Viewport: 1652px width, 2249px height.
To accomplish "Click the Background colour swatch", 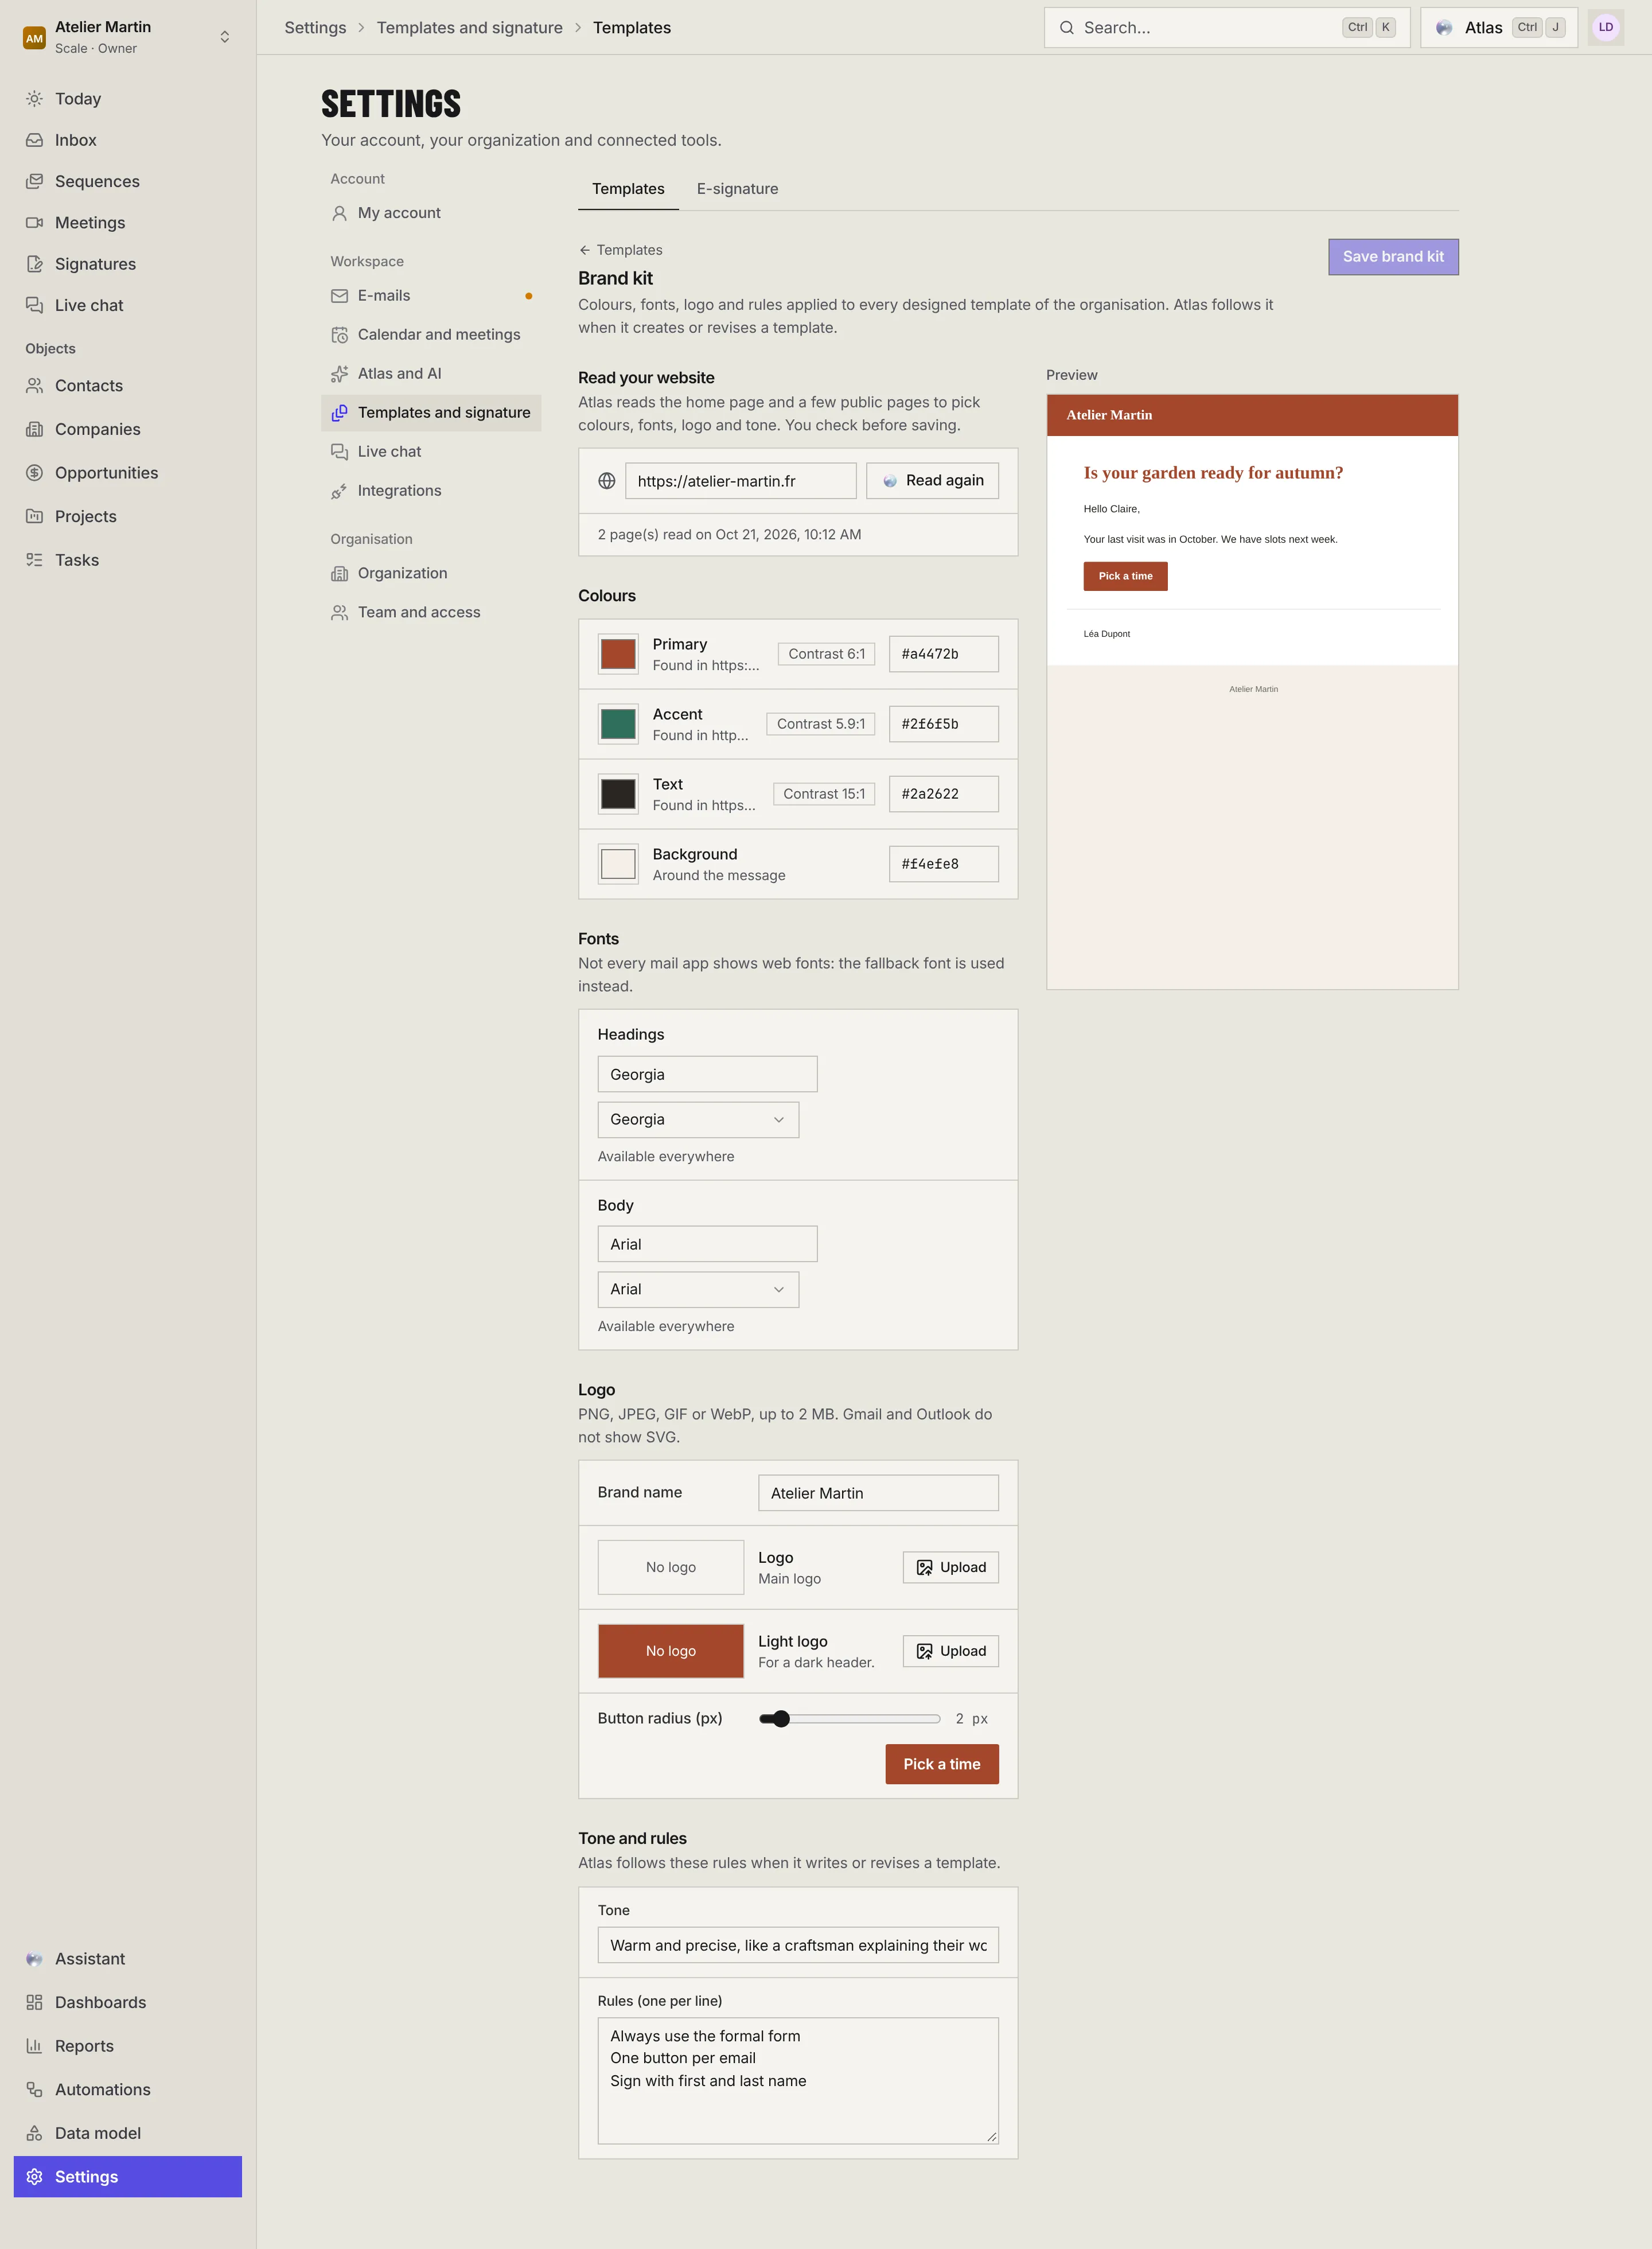I will [x=618, y=864].
